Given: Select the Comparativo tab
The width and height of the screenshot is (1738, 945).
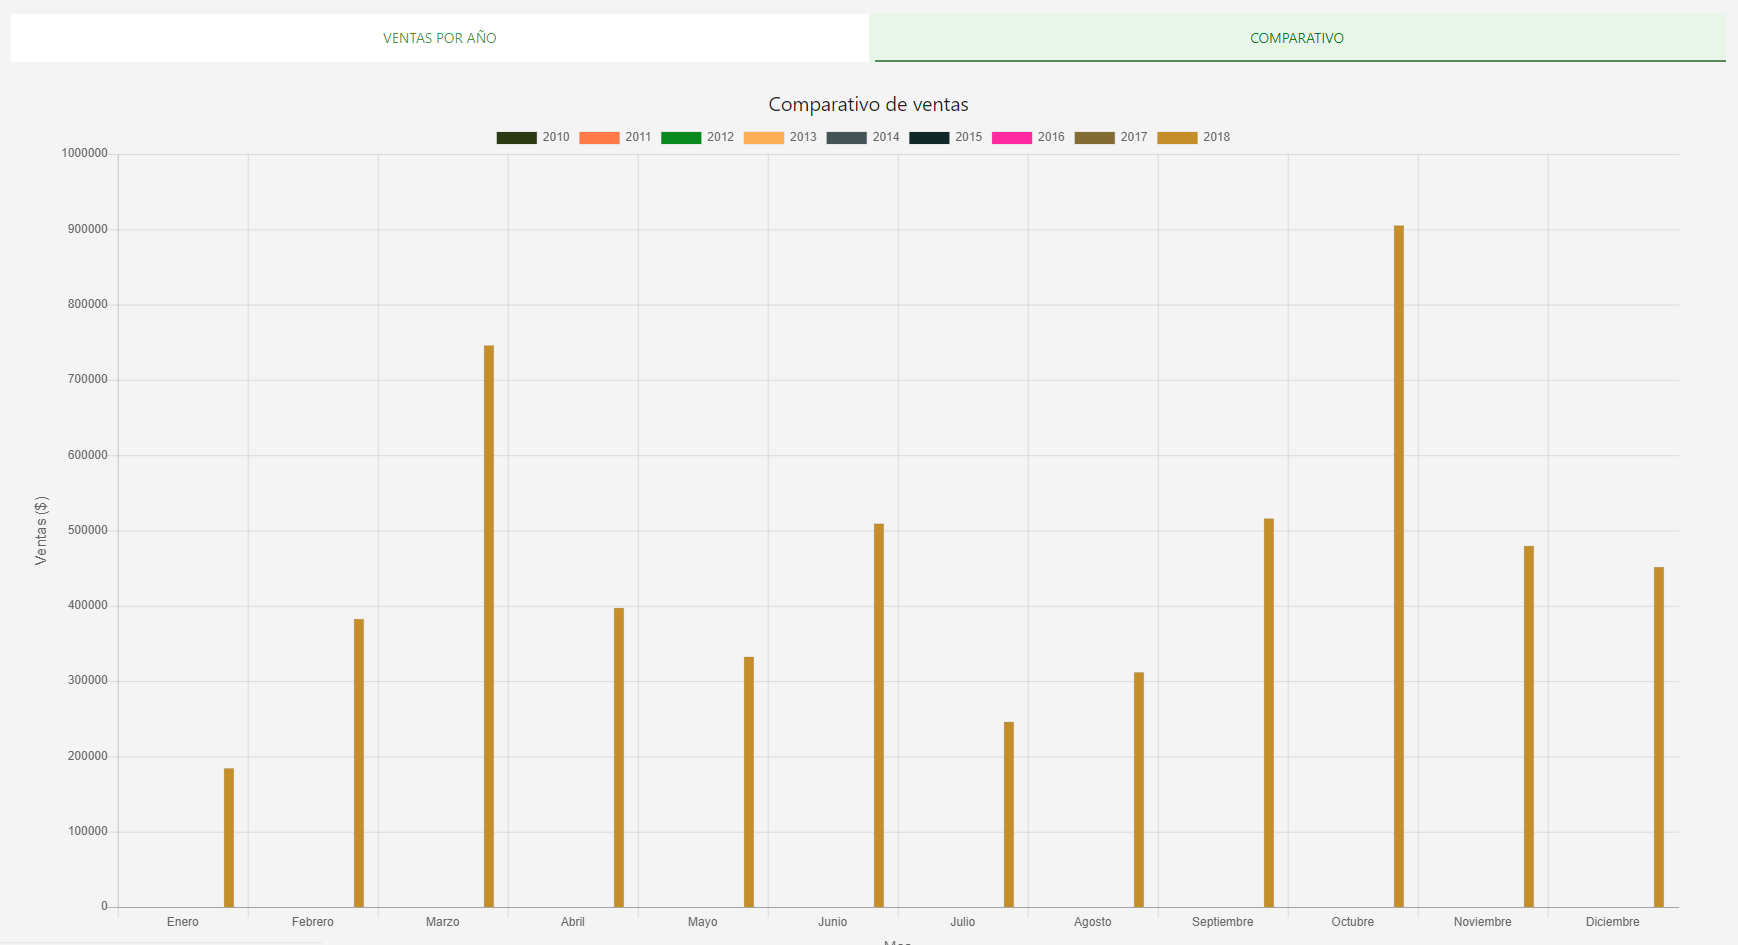Looking at the screenshot, I should pyautogui.click(x=1296, y=38).
